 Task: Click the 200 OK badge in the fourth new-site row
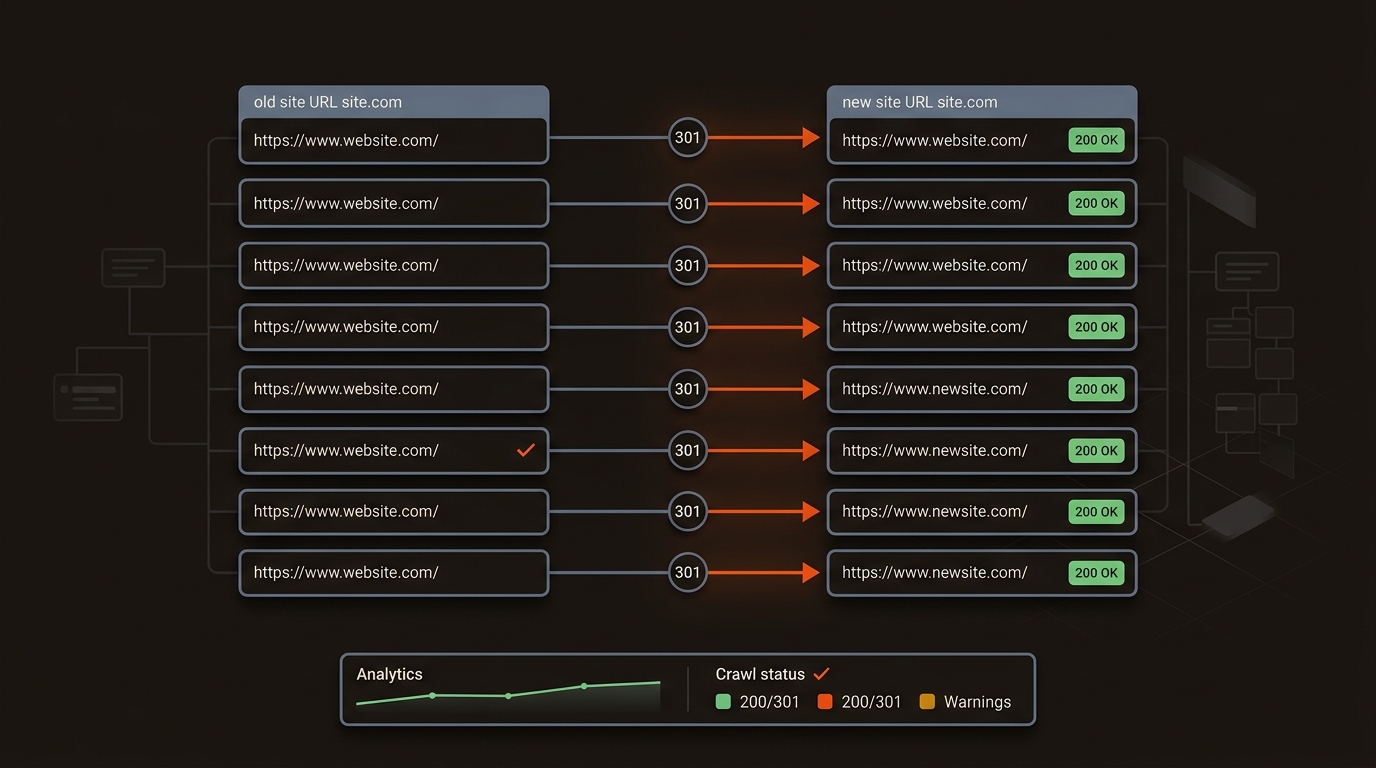[x=1096, y=327]
